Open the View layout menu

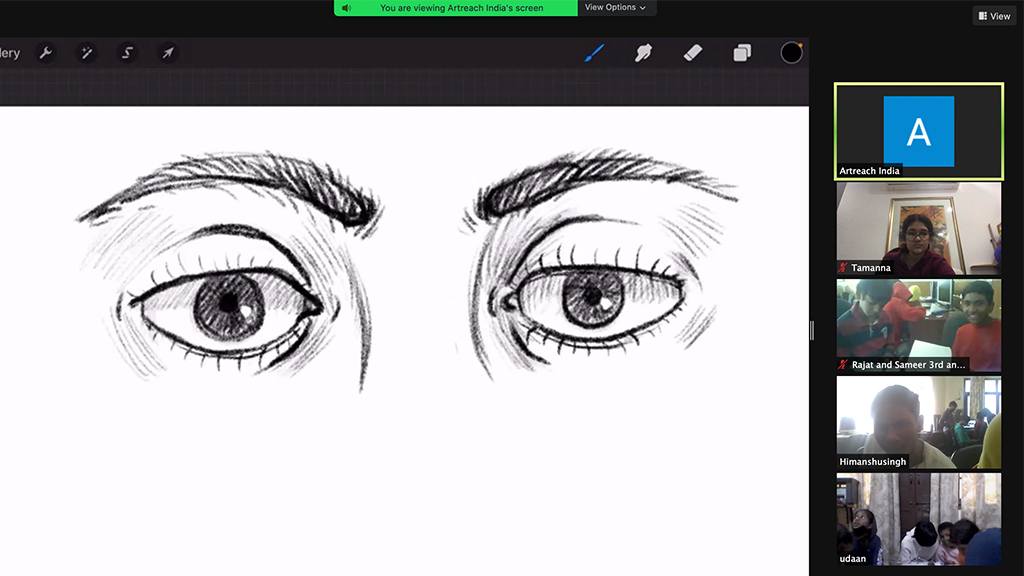click(x=994, y=16)
